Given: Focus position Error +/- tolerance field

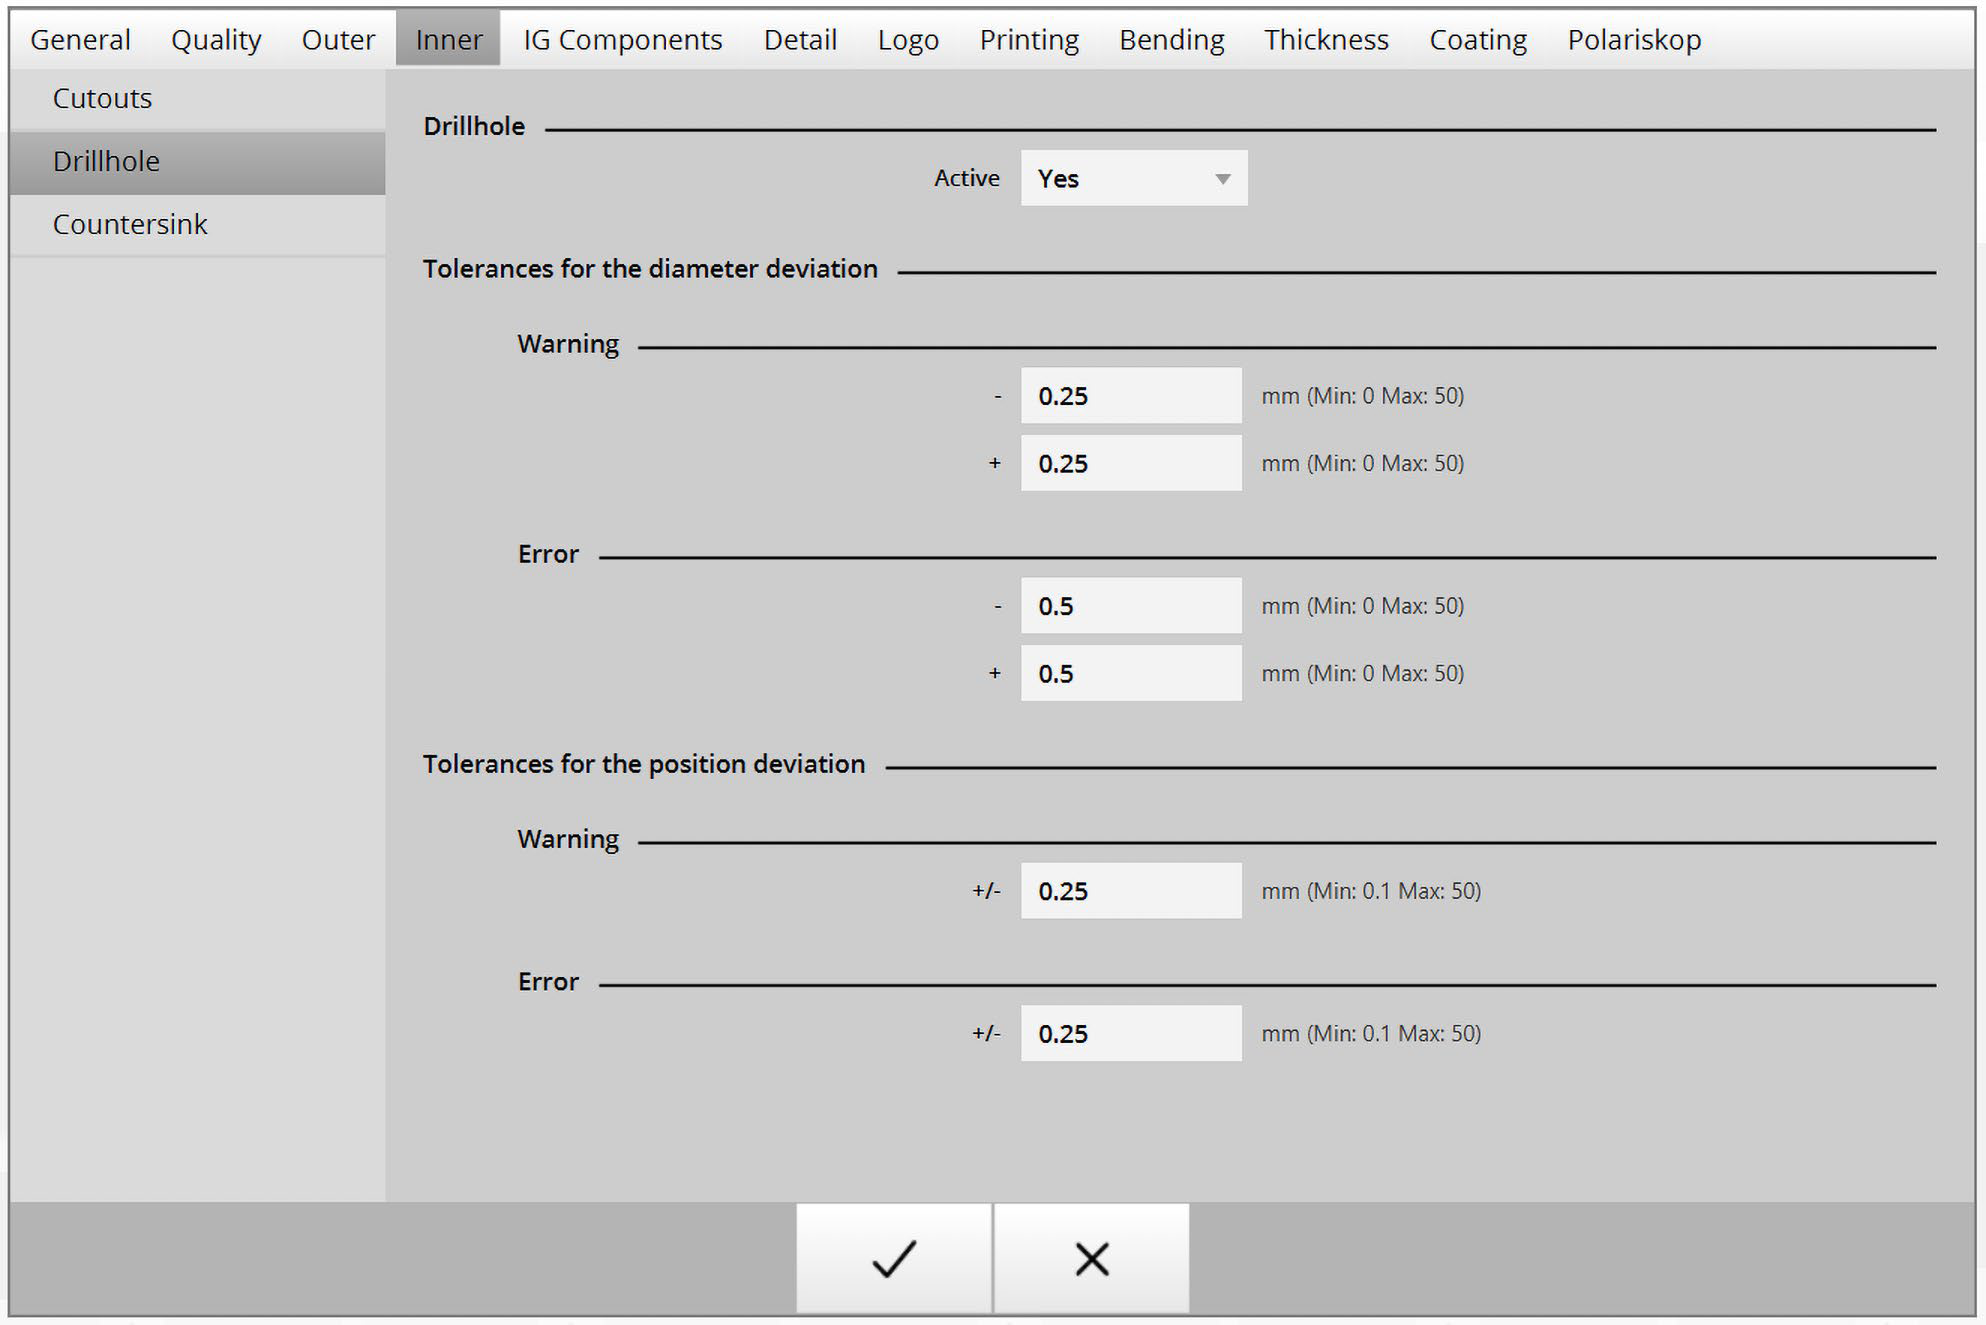Looking at the screenshot, I should (x=1130, y=1033).
